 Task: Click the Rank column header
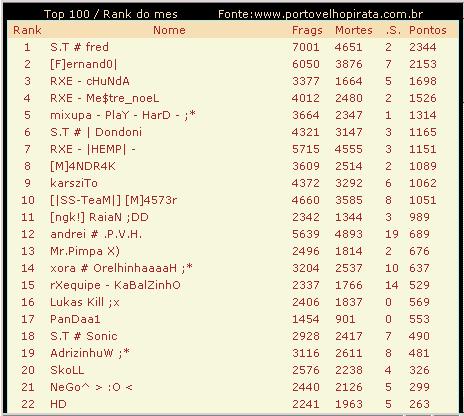pyautogui.click(x=27, y=30)
